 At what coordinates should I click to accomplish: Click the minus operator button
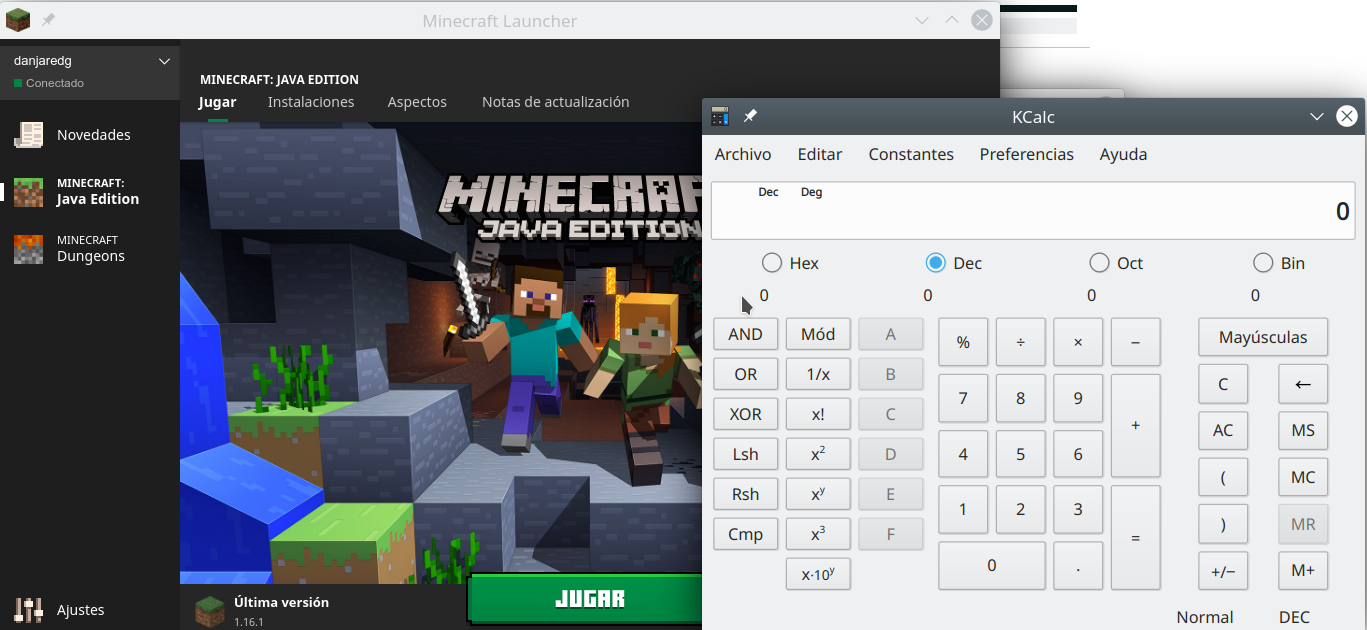(1135, 342)
